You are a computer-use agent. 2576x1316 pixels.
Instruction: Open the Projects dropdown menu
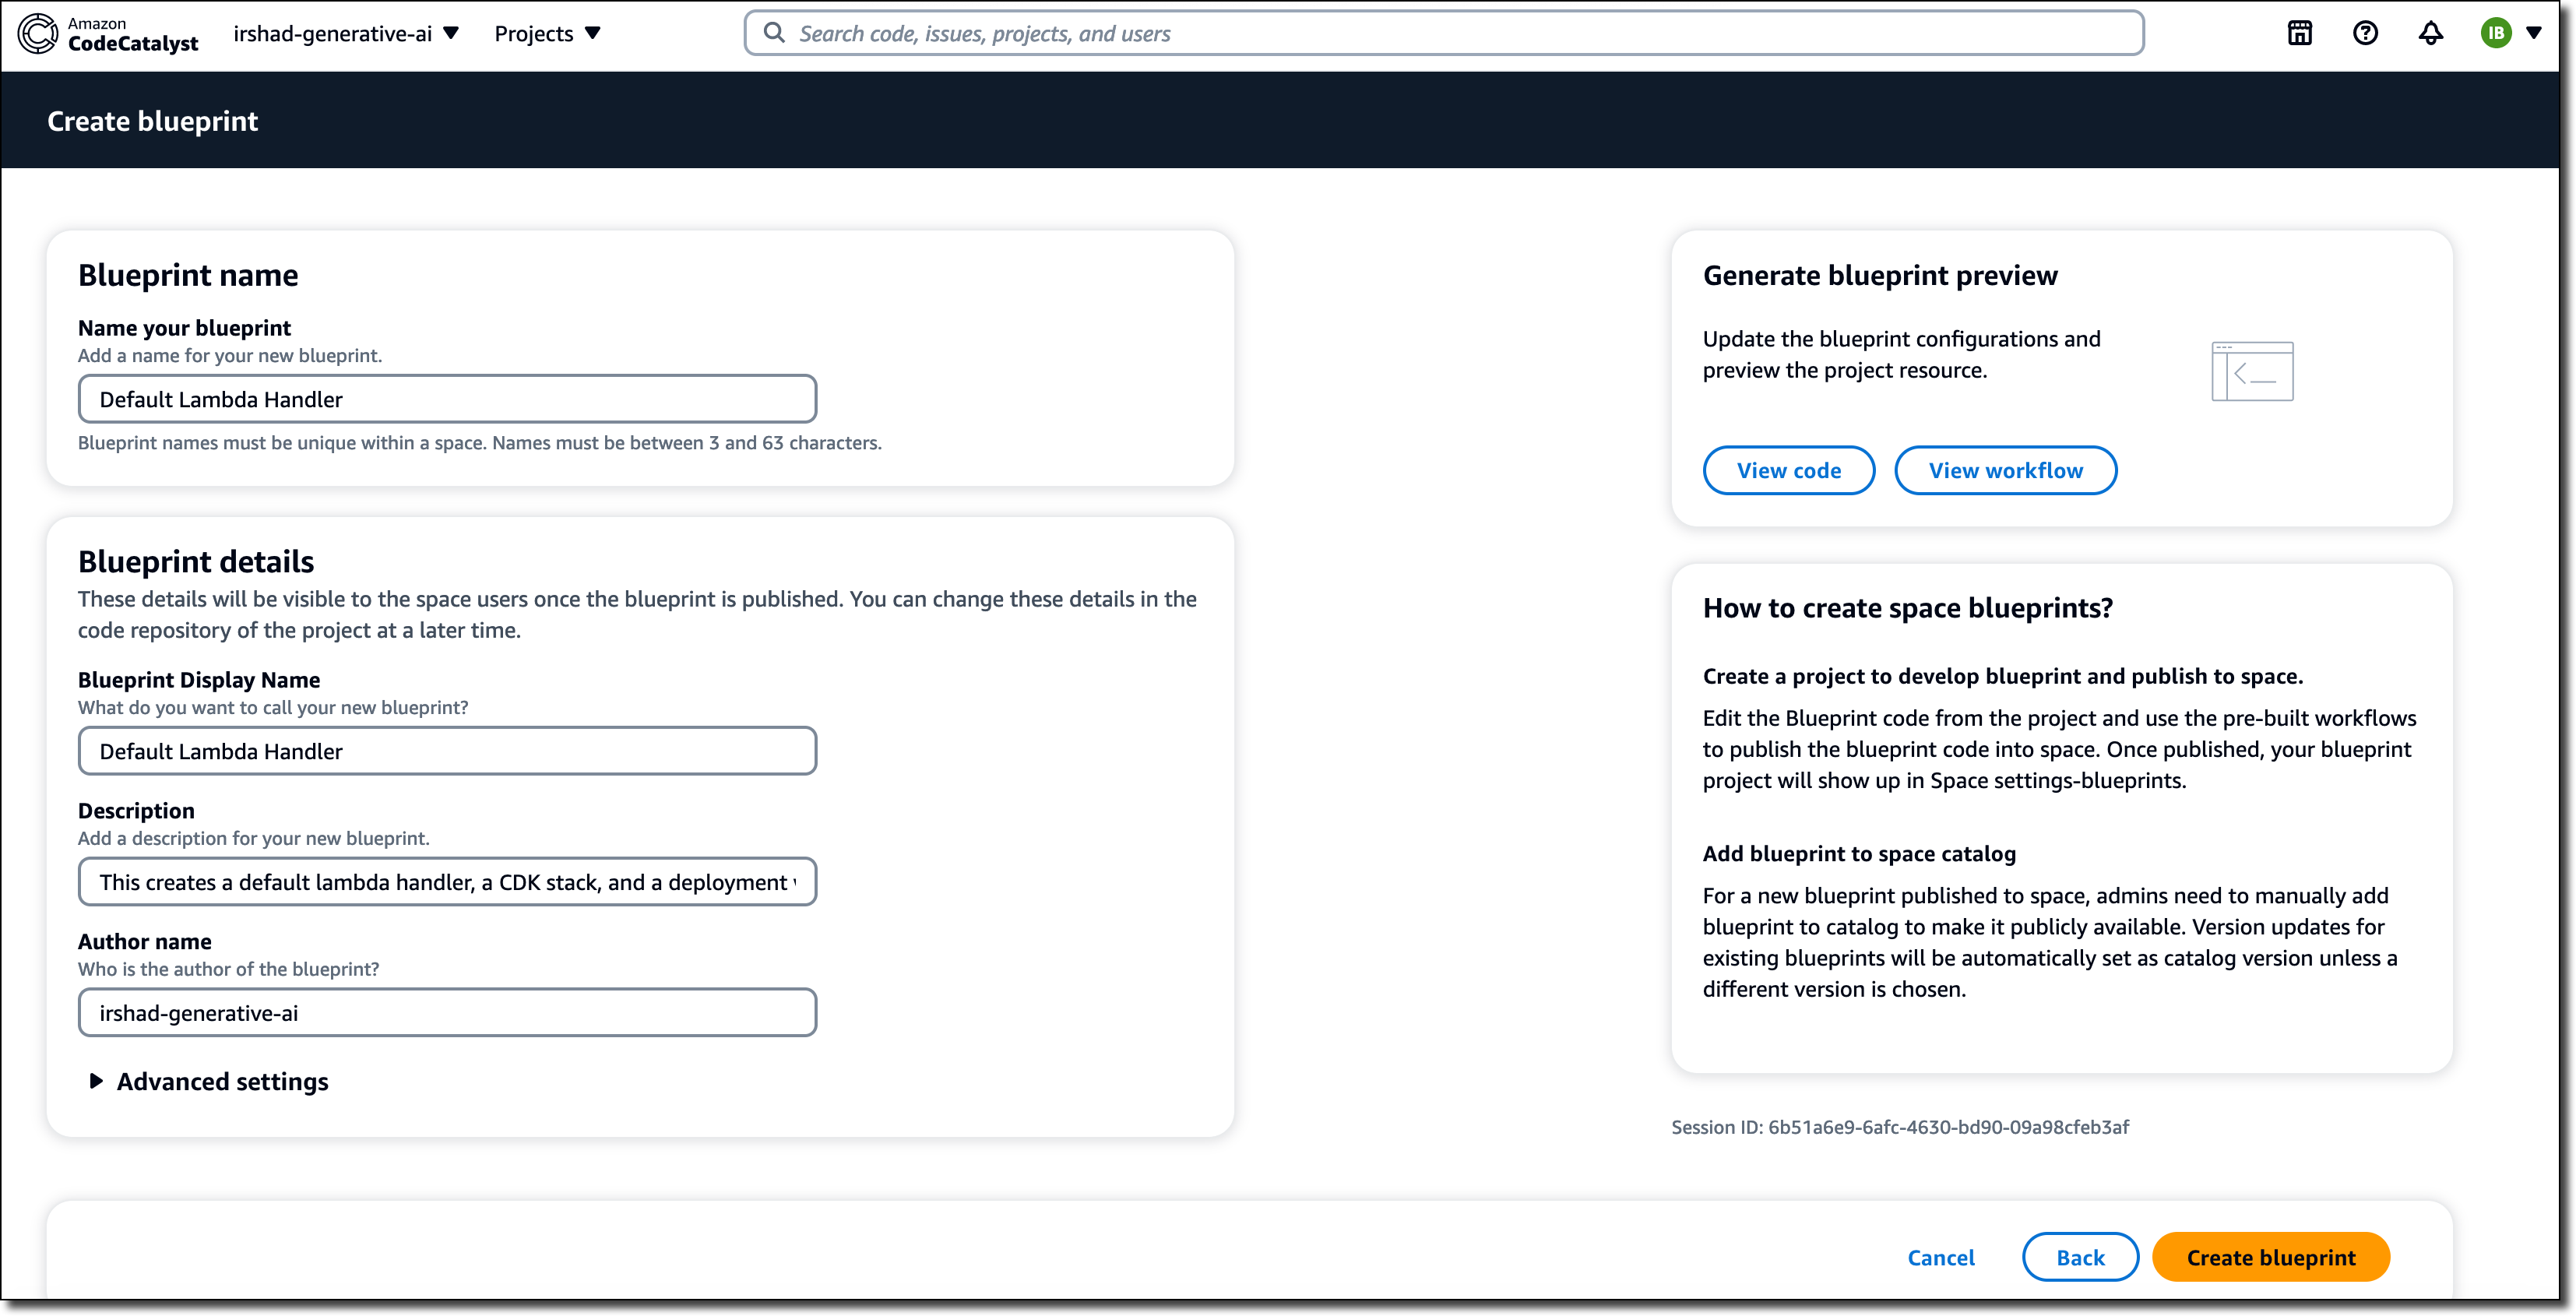(547, 34)
